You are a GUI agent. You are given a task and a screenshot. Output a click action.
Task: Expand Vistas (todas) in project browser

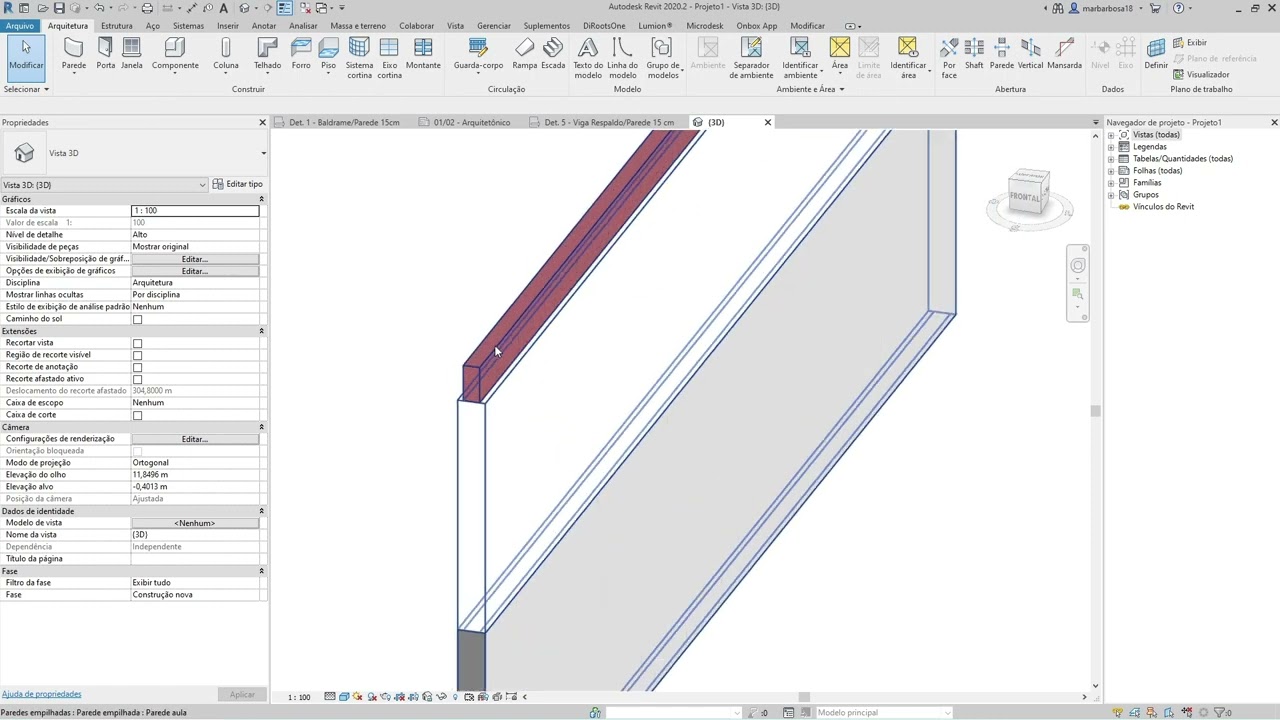click(x=1111, y=135)
